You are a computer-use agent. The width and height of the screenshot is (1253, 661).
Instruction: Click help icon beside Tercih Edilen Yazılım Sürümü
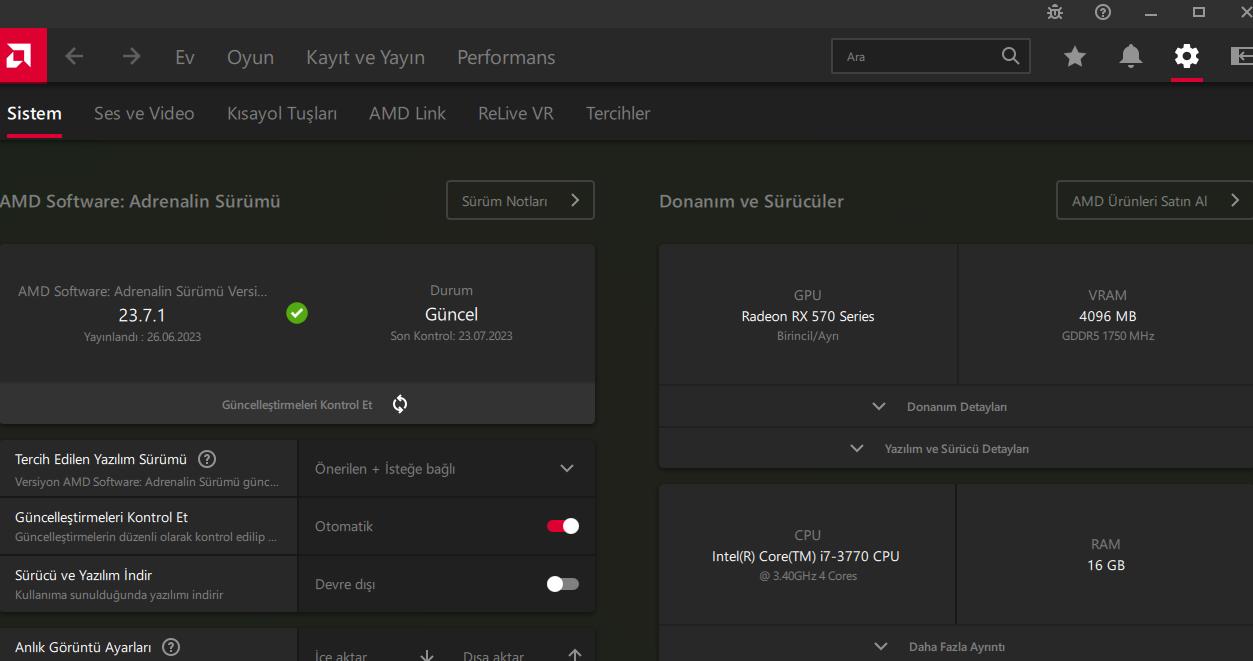[207, 459]
